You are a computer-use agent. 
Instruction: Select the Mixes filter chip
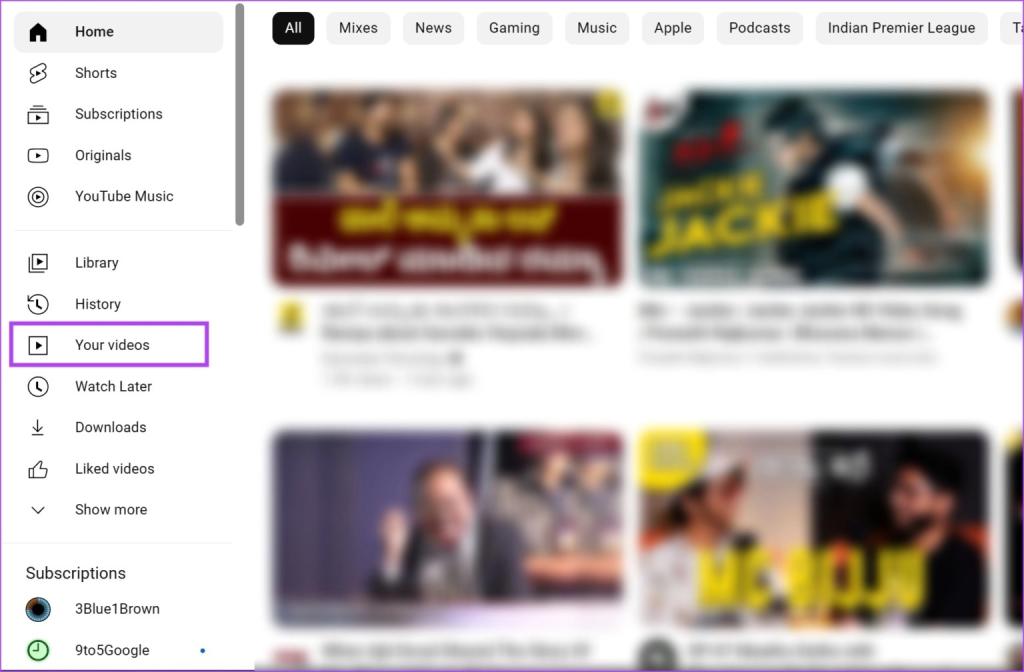358,28
